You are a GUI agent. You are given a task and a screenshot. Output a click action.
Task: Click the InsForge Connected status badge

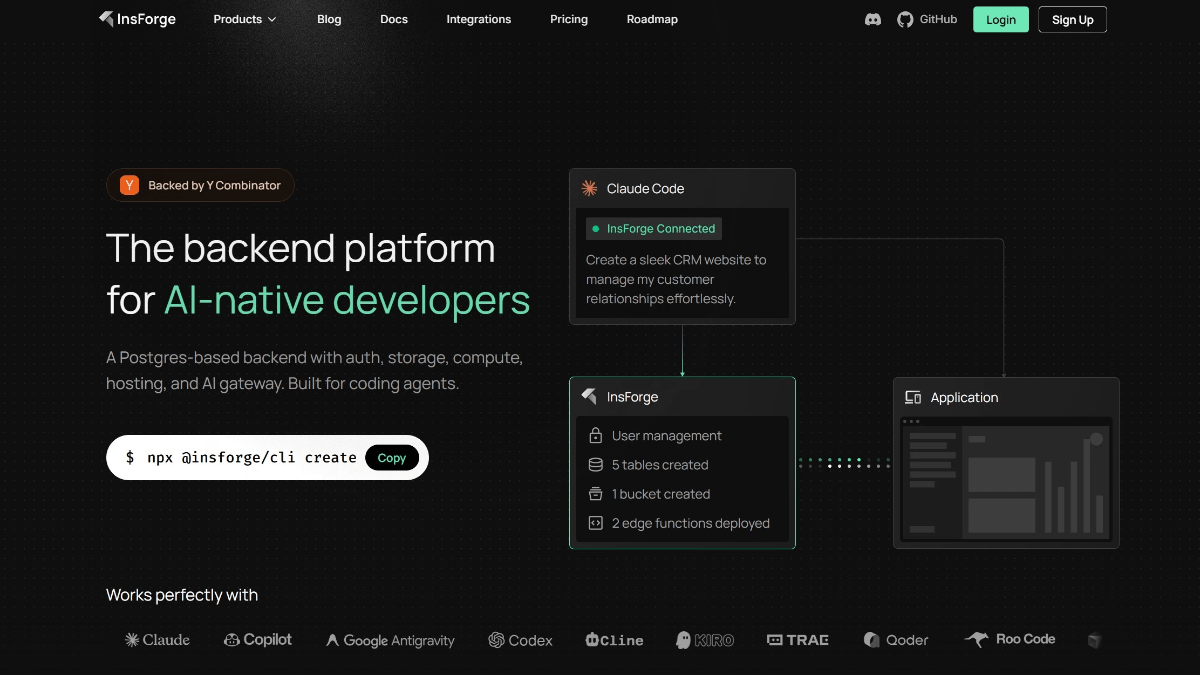tap(653, 229)
